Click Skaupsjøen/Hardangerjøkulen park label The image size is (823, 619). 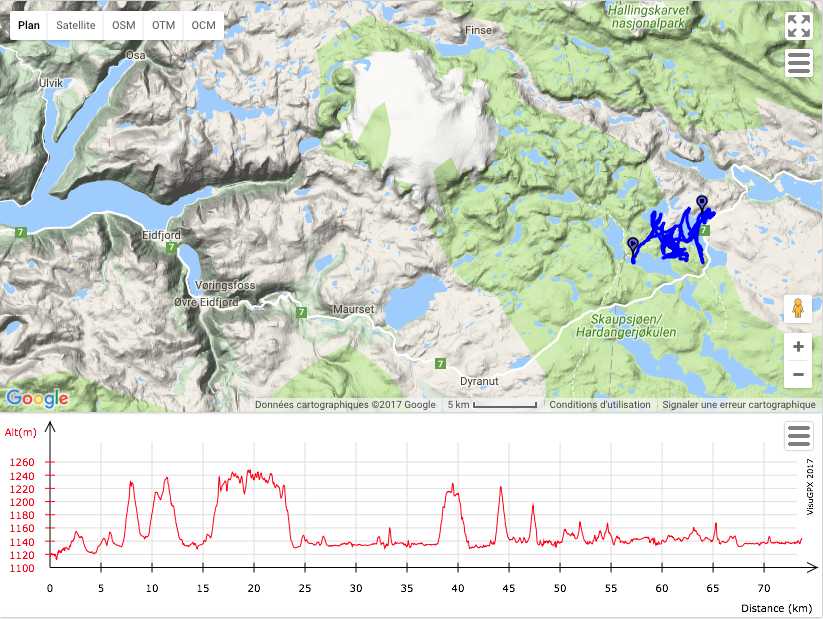point(626,326)
